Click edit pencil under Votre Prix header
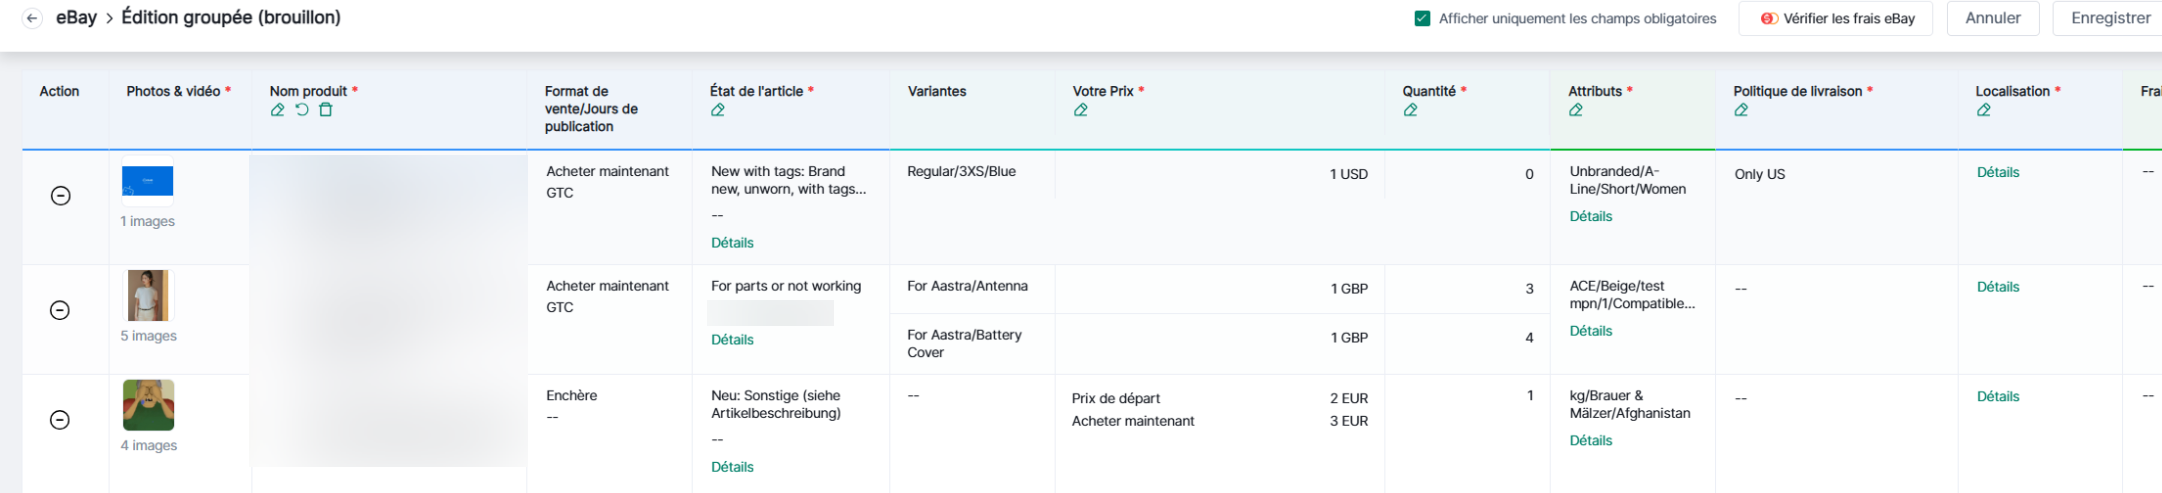 (x=1081, y=110)
